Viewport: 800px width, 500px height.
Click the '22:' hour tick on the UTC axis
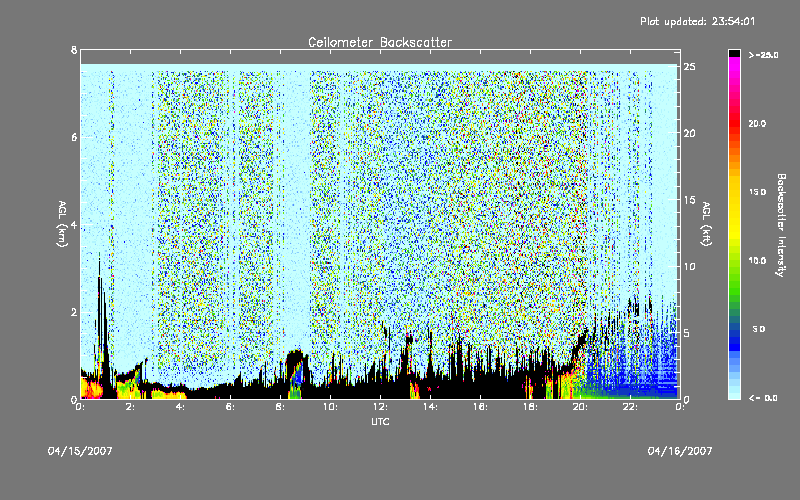(630, 407)
